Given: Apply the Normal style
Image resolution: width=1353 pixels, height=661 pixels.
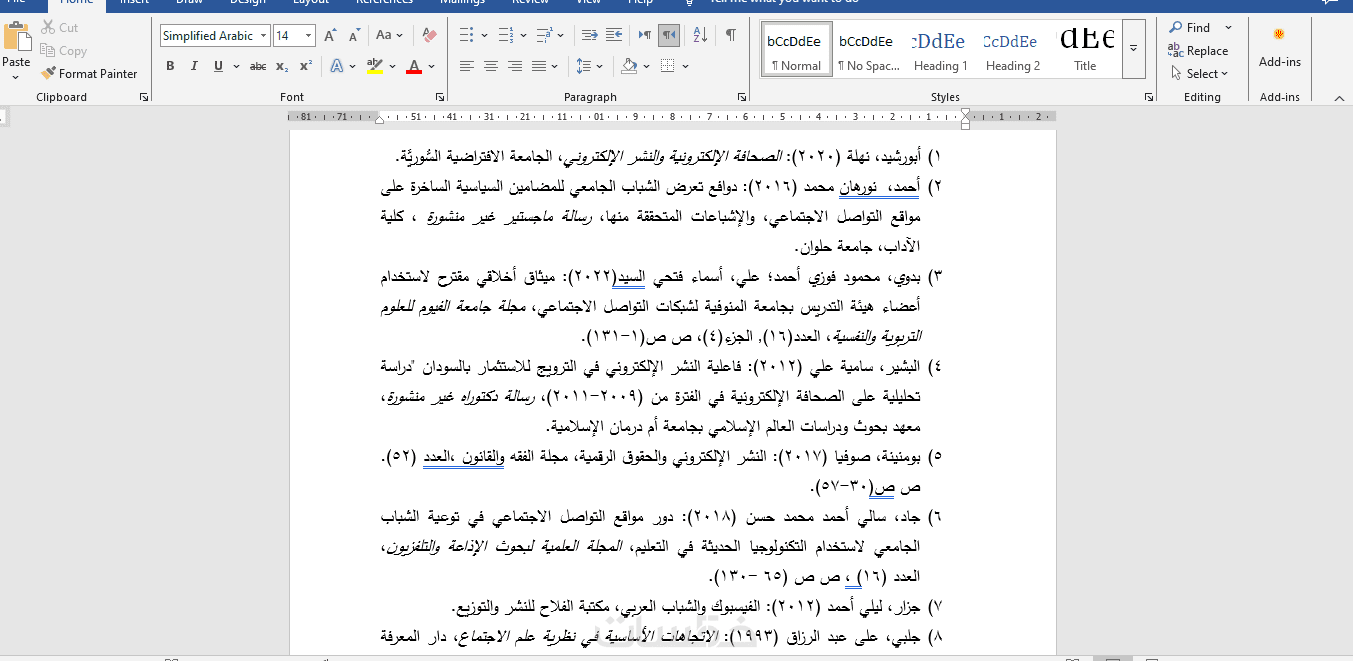Looking at the screenshot, I should pos(795,49).
